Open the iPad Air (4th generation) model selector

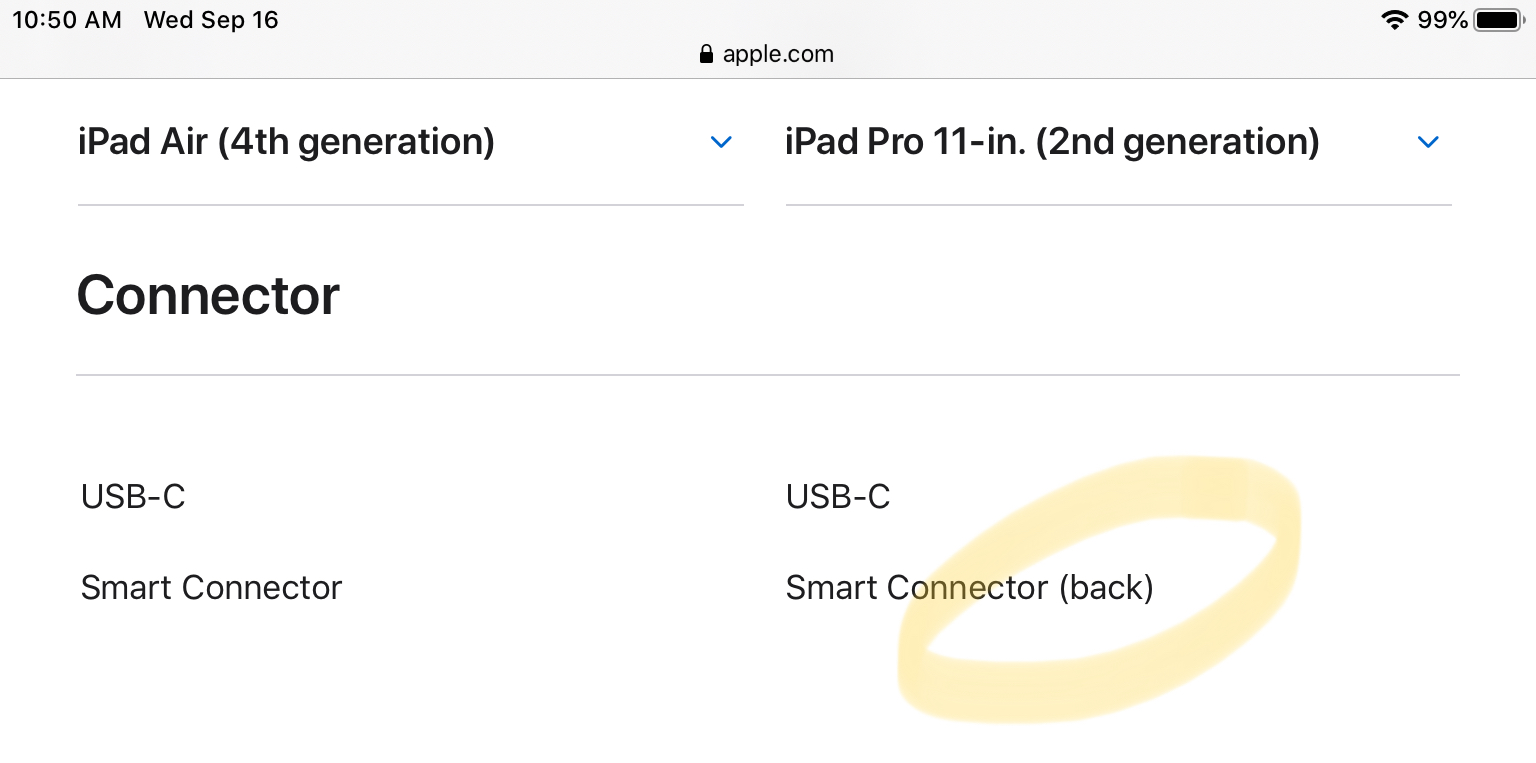coord(286,142)
